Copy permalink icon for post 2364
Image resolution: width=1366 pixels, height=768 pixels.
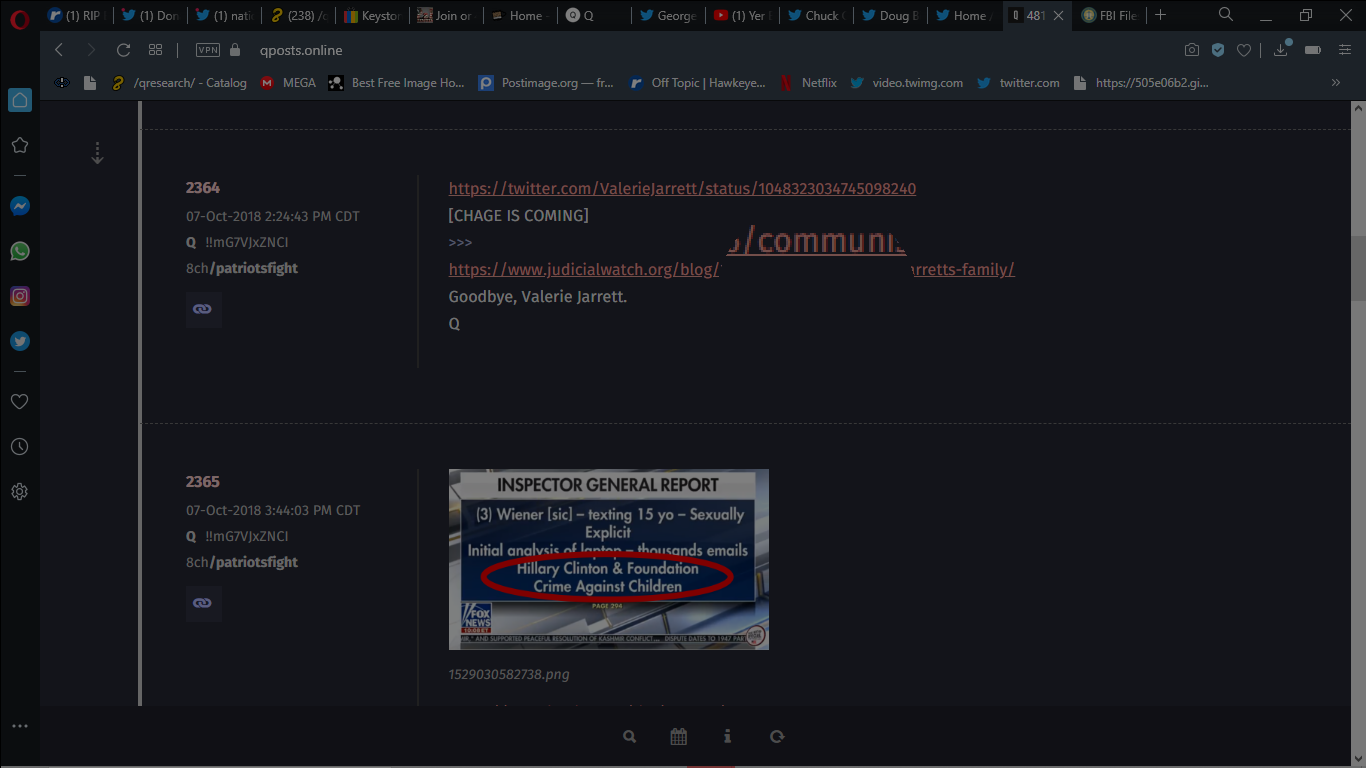[x=203, y=310]
